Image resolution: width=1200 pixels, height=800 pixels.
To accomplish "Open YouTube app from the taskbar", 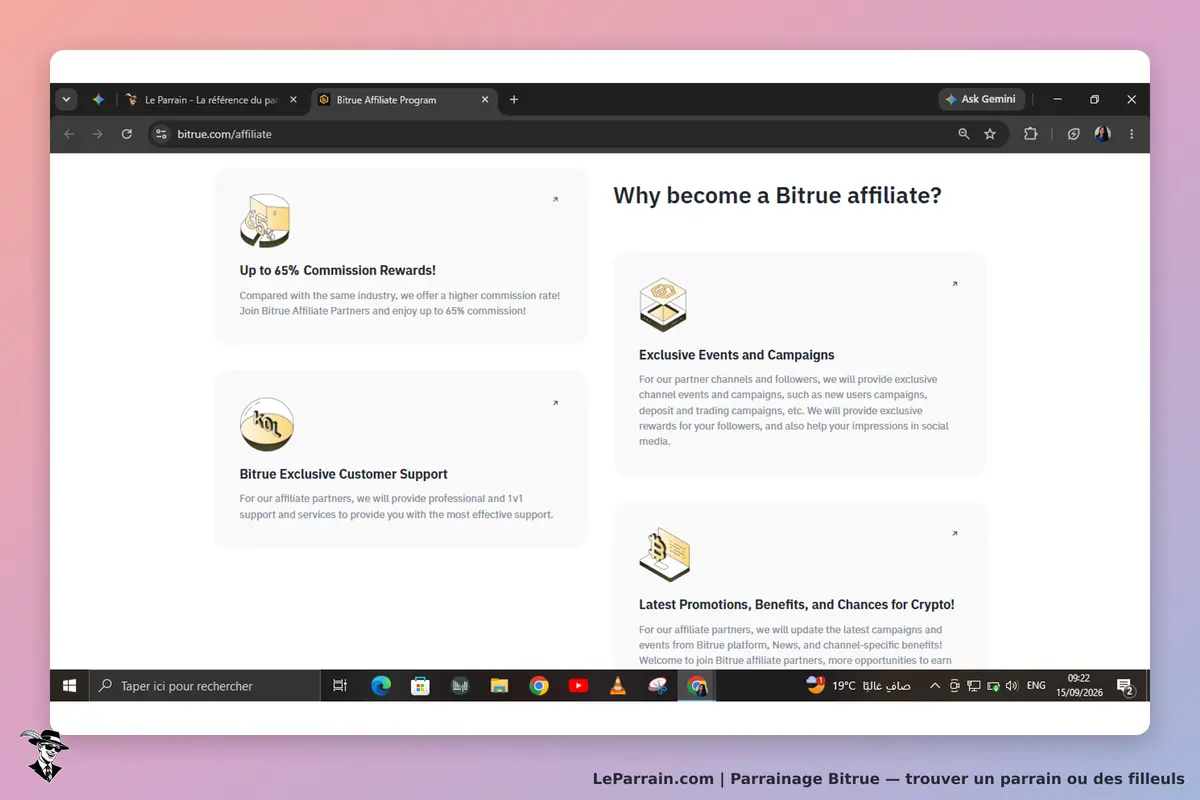I will (x=578, y=686).
